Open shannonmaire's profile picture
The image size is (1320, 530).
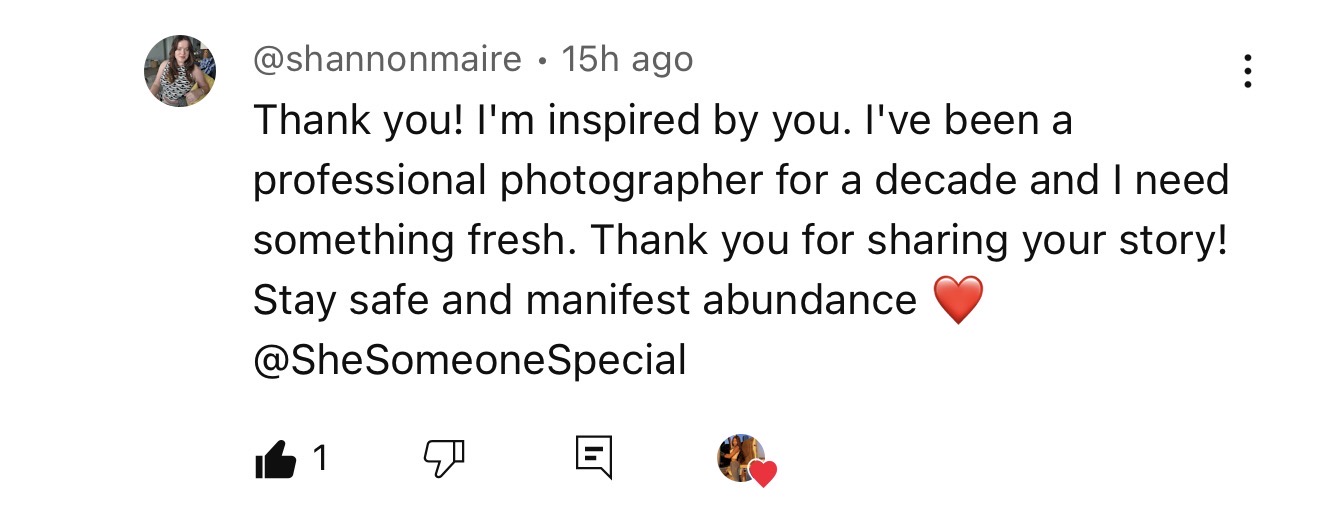[x=181, y=71]
